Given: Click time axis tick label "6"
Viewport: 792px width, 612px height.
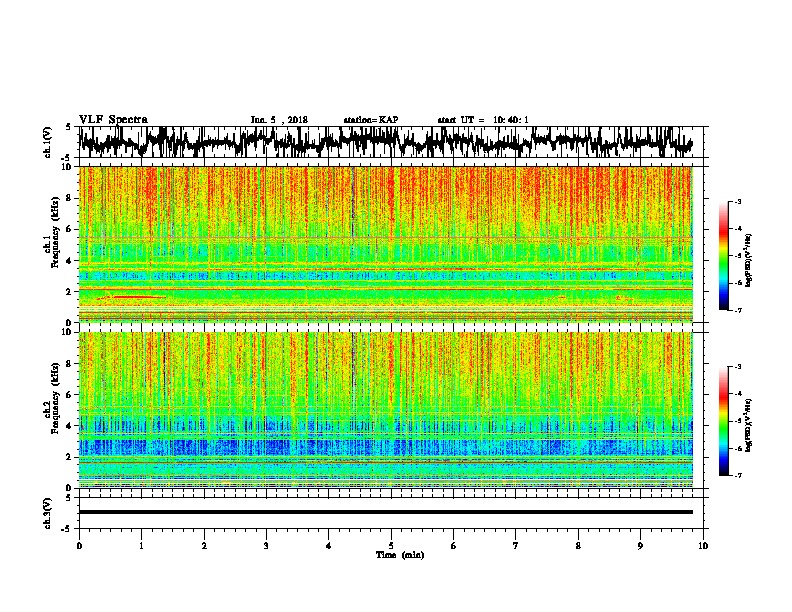Looking at the screenshot, I should pos(454,546).
